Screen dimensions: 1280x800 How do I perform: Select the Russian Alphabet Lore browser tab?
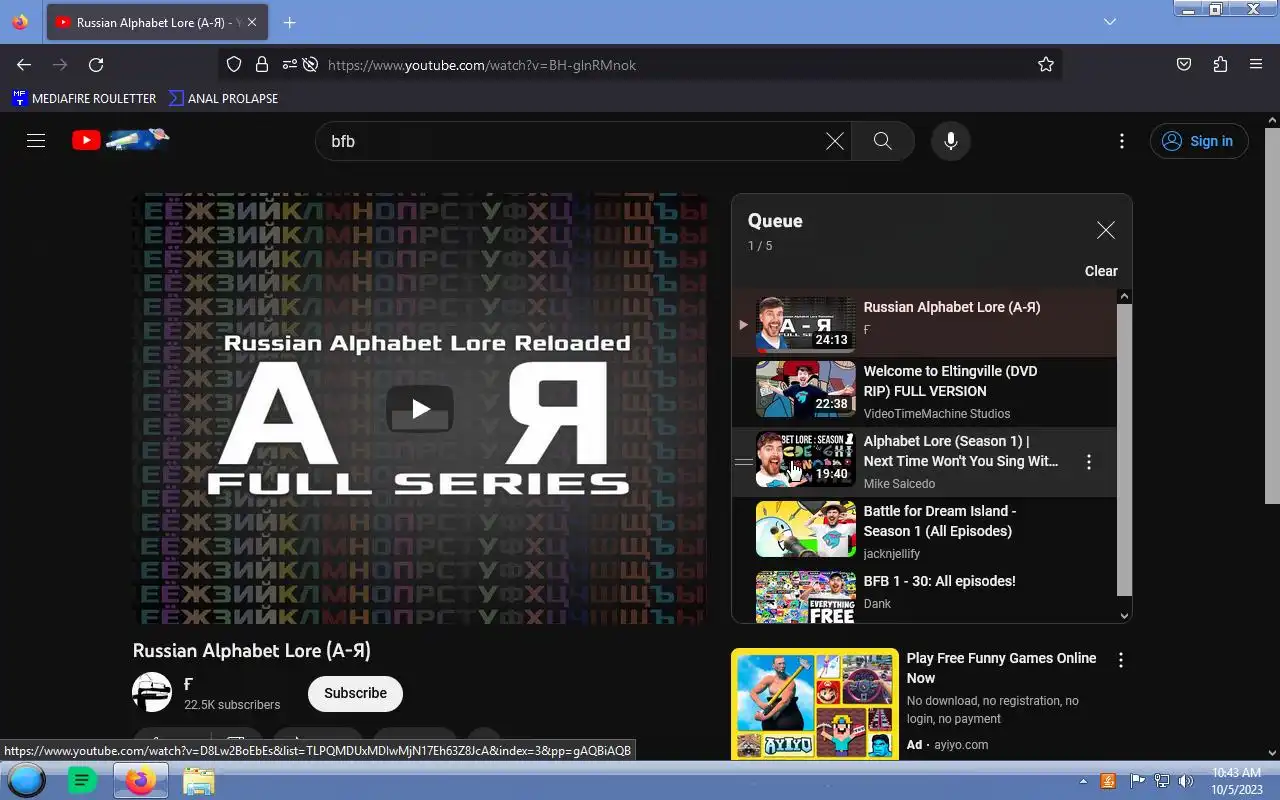click(157, 22)
